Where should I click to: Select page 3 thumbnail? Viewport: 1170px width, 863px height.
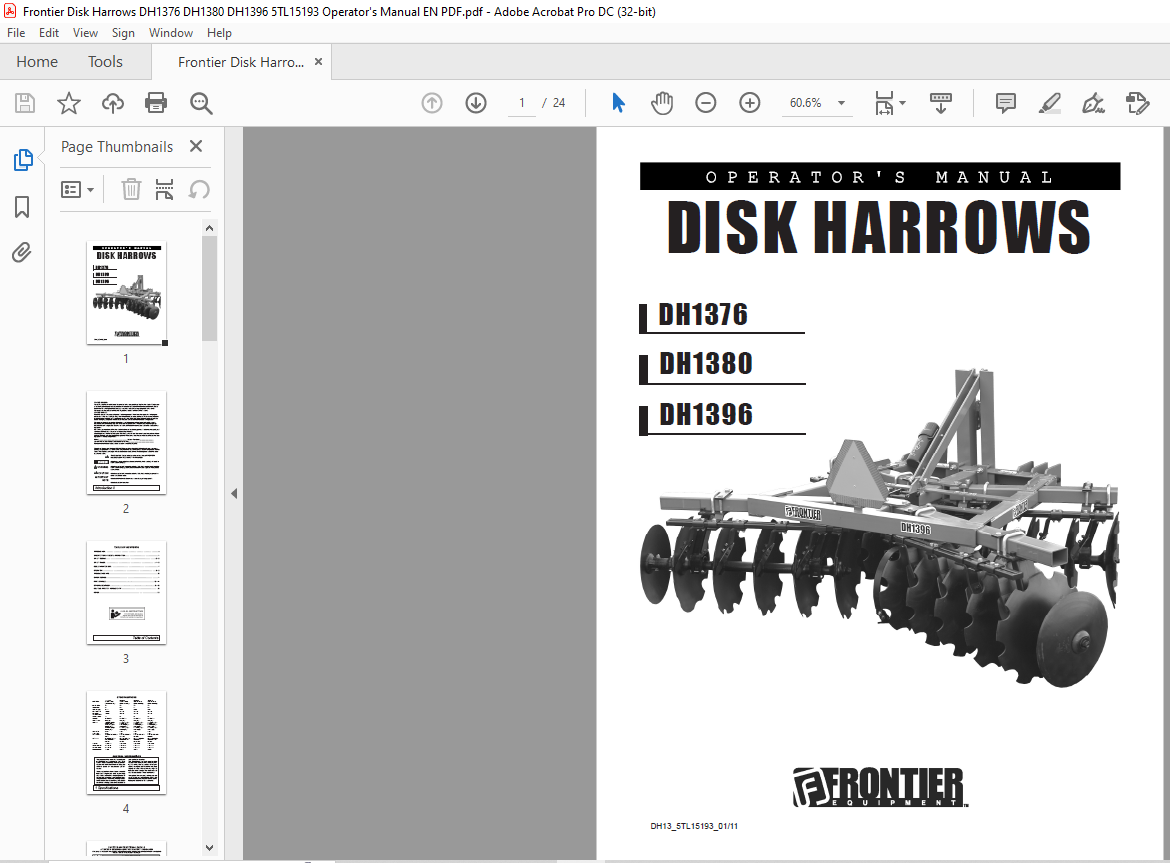[126, 592]
